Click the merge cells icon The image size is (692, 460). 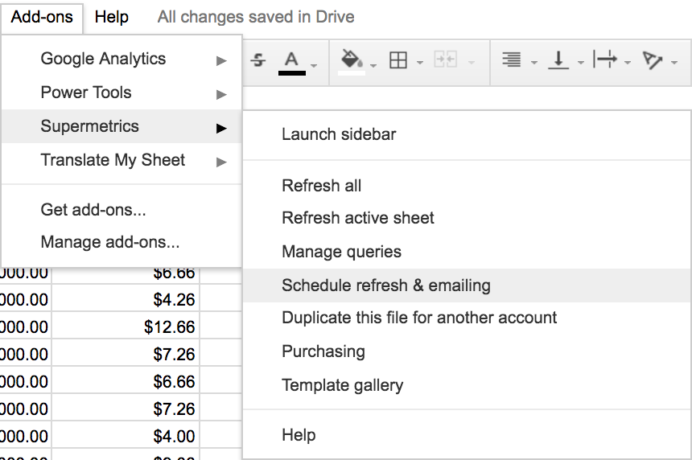coord(446,61)
